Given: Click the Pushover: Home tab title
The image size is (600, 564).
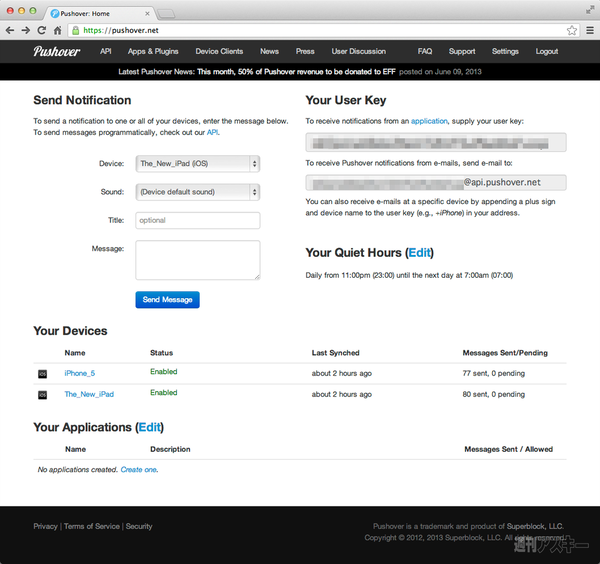Looking at the screenshot, I should 85,13.
